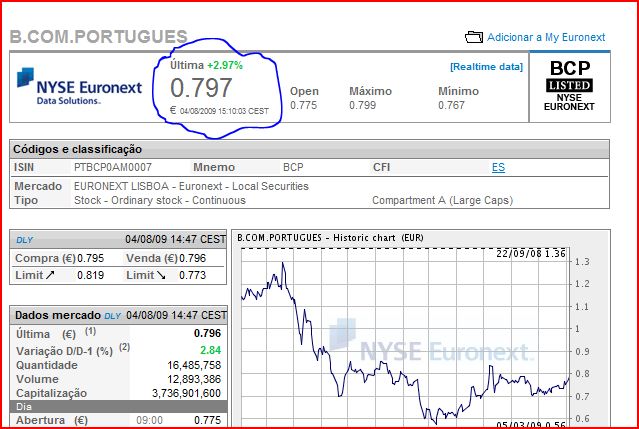This screenshot has height=429, width=639.
Task: Click the BCP Listed NYSE Euronext badge
Action: coord(569,86)
